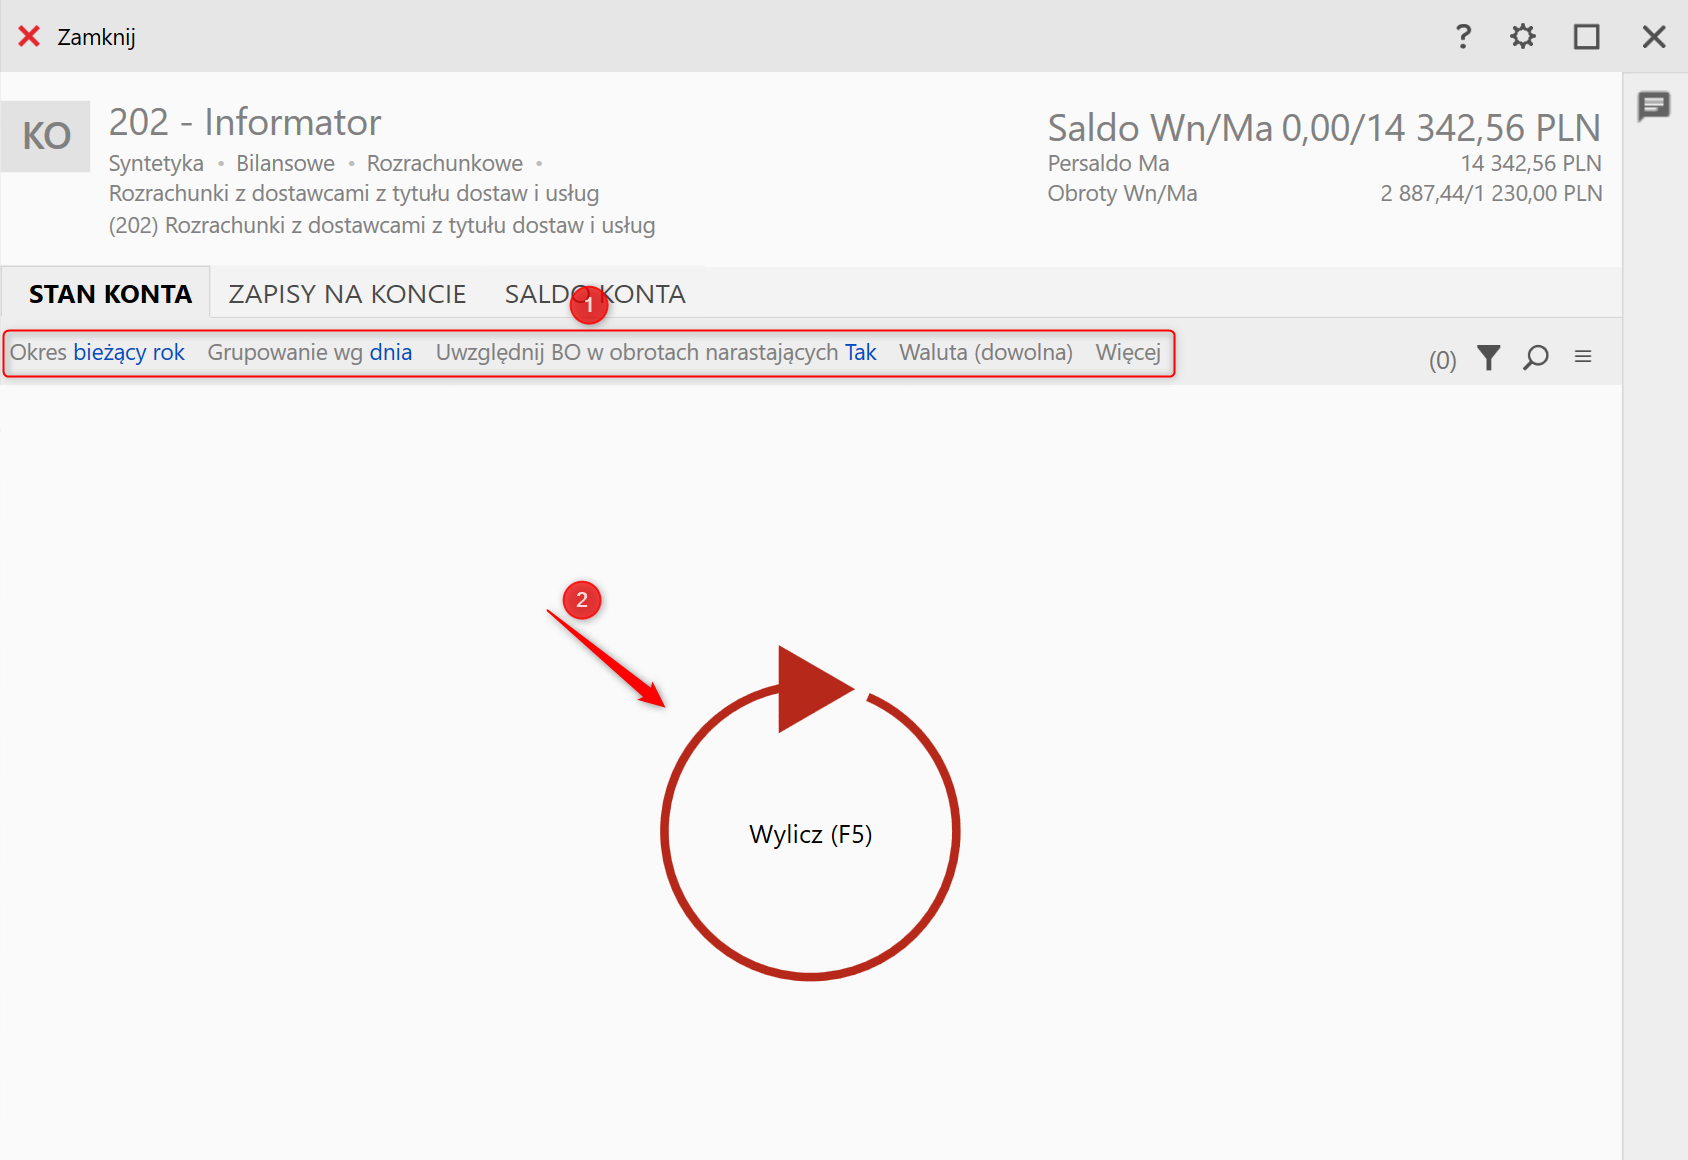Click the red X Zamknij icon
Viewport: 1688px width, 1160px height.
pyautogui.click(x=29, y=37)
